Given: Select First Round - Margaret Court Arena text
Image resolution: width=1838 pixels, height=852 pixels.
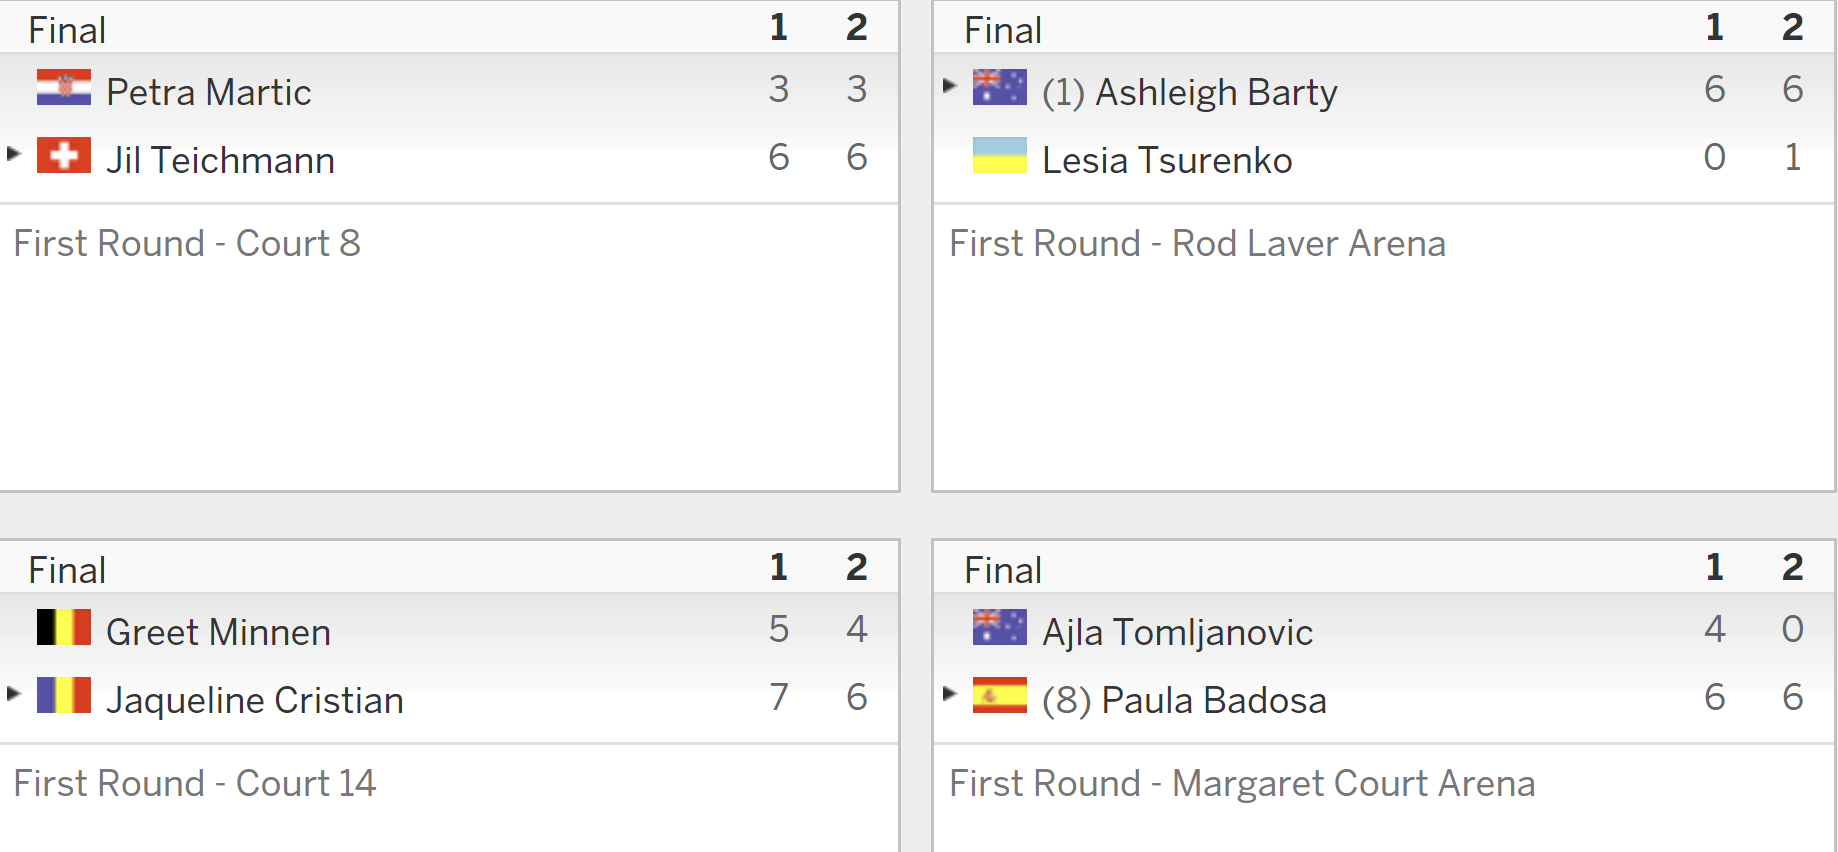Looking at the screenshot, I should [1243, 784].
